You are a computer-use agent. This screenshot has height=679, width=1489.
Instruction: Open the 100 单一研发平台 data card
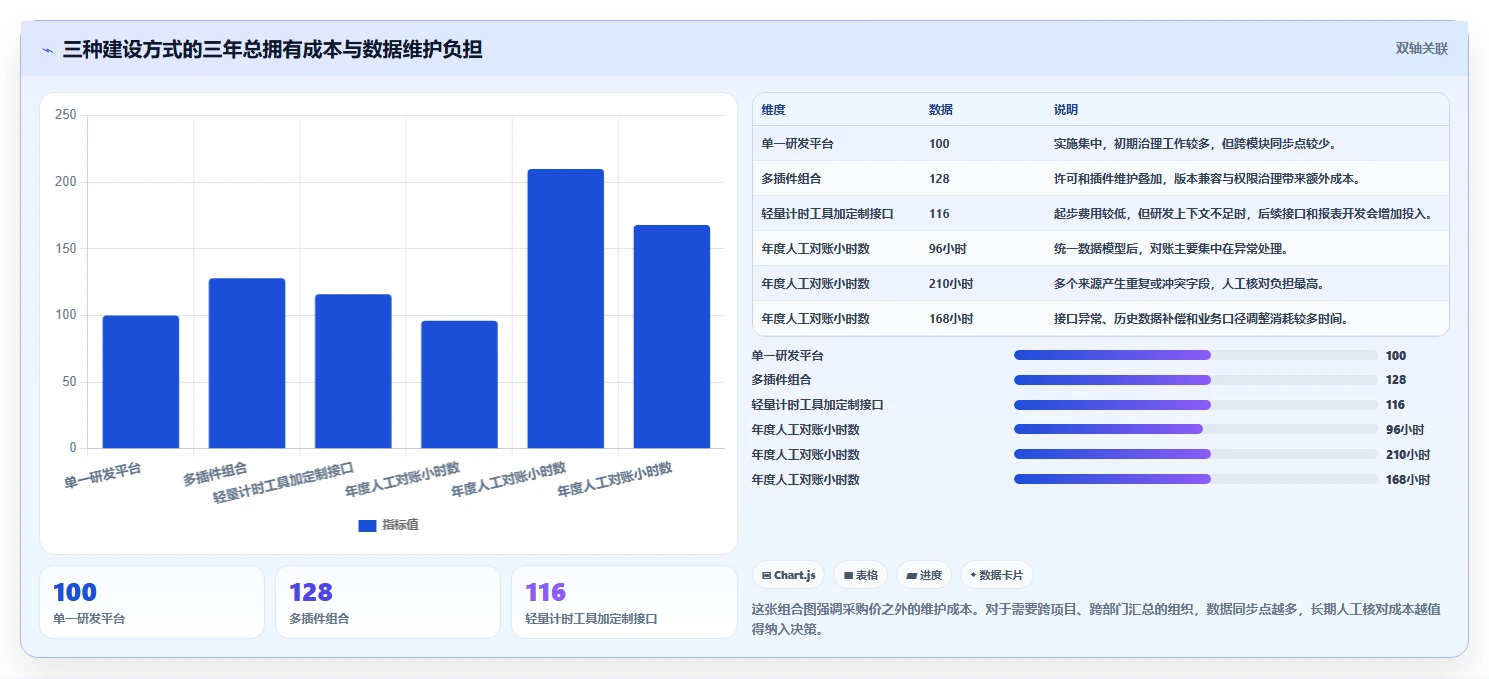[x=152, y=602]
